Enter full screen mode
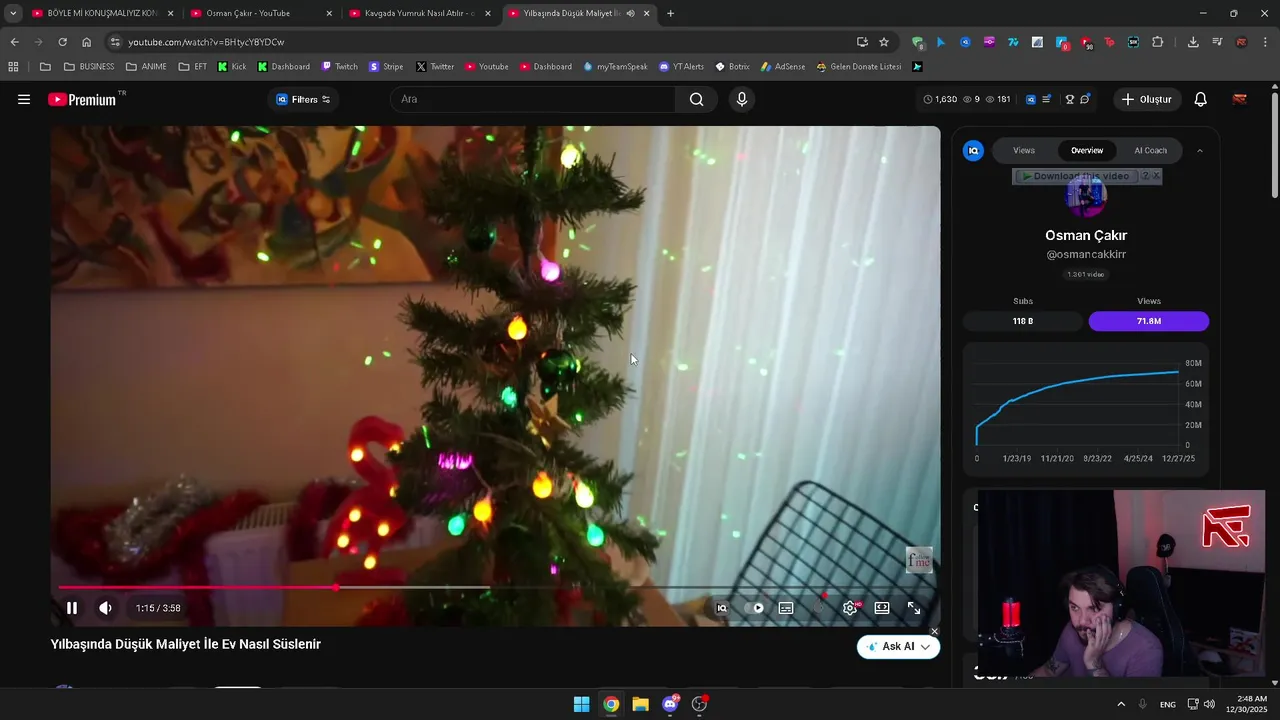This screenshot has width=1280, height=720. point(914,608)
